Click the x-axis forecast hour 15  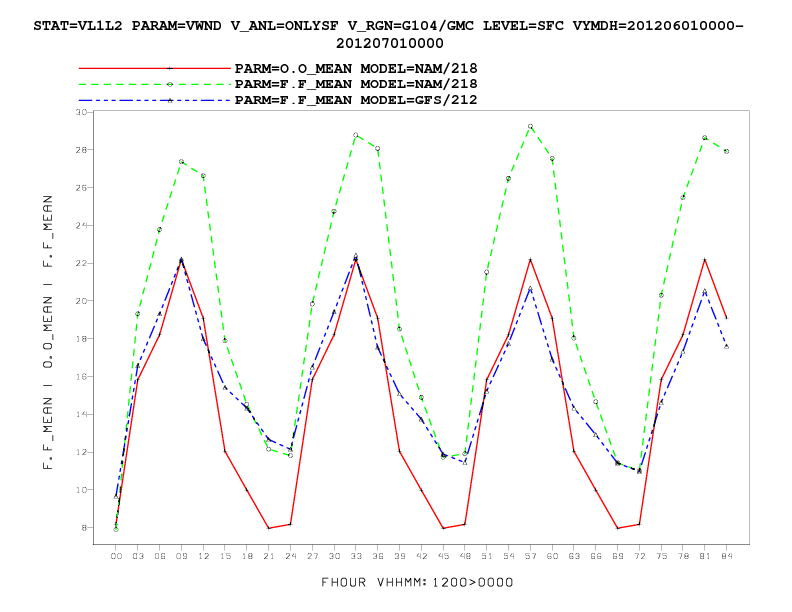coord(225,556)
